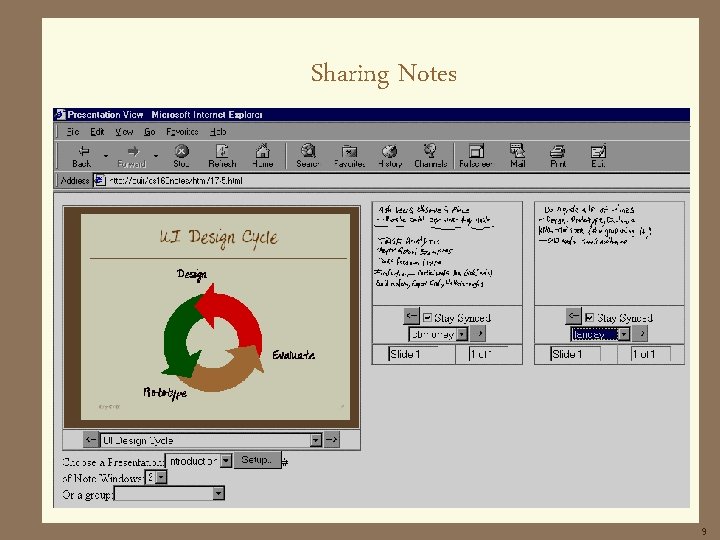Click the Stop toolbar icon
Screen dimensions: 720x540
coord(182,156)
